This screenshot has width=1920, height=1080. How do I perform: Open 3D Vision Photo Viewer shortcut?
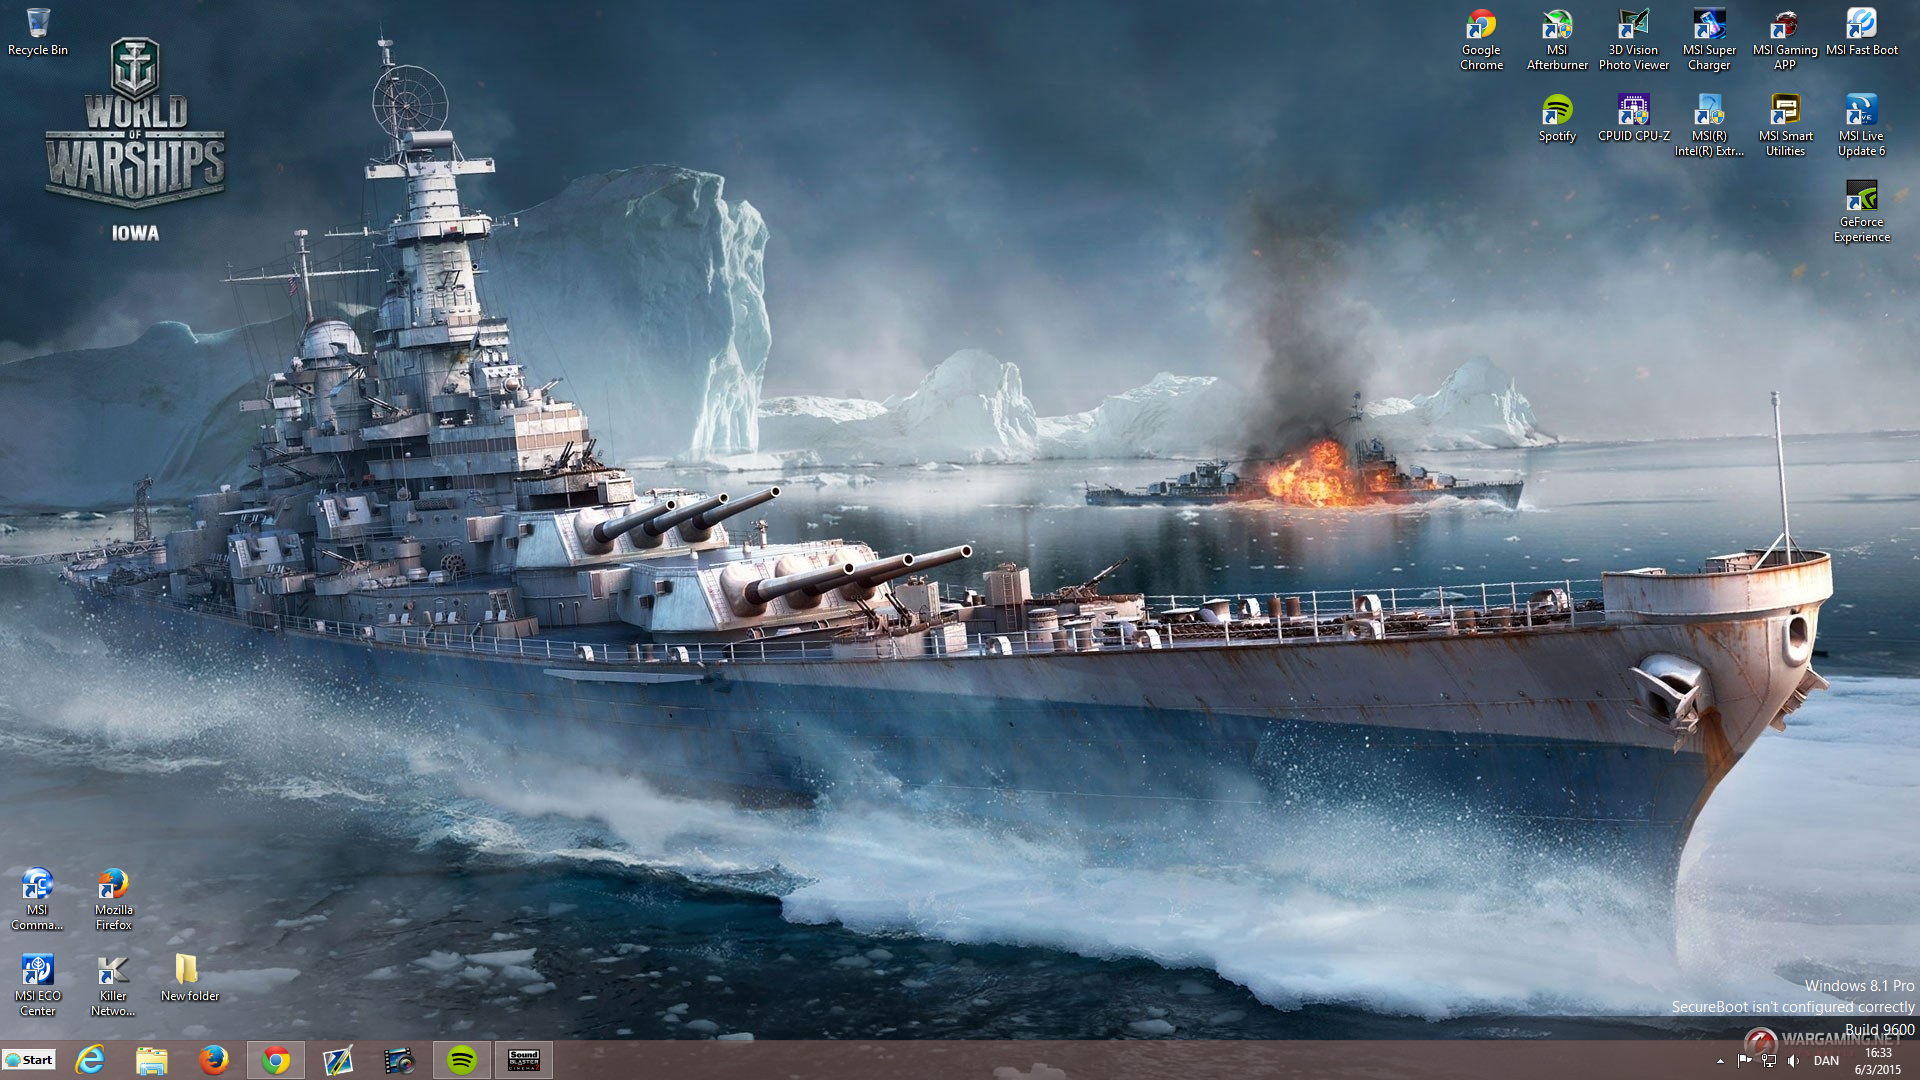(1633, 39)
